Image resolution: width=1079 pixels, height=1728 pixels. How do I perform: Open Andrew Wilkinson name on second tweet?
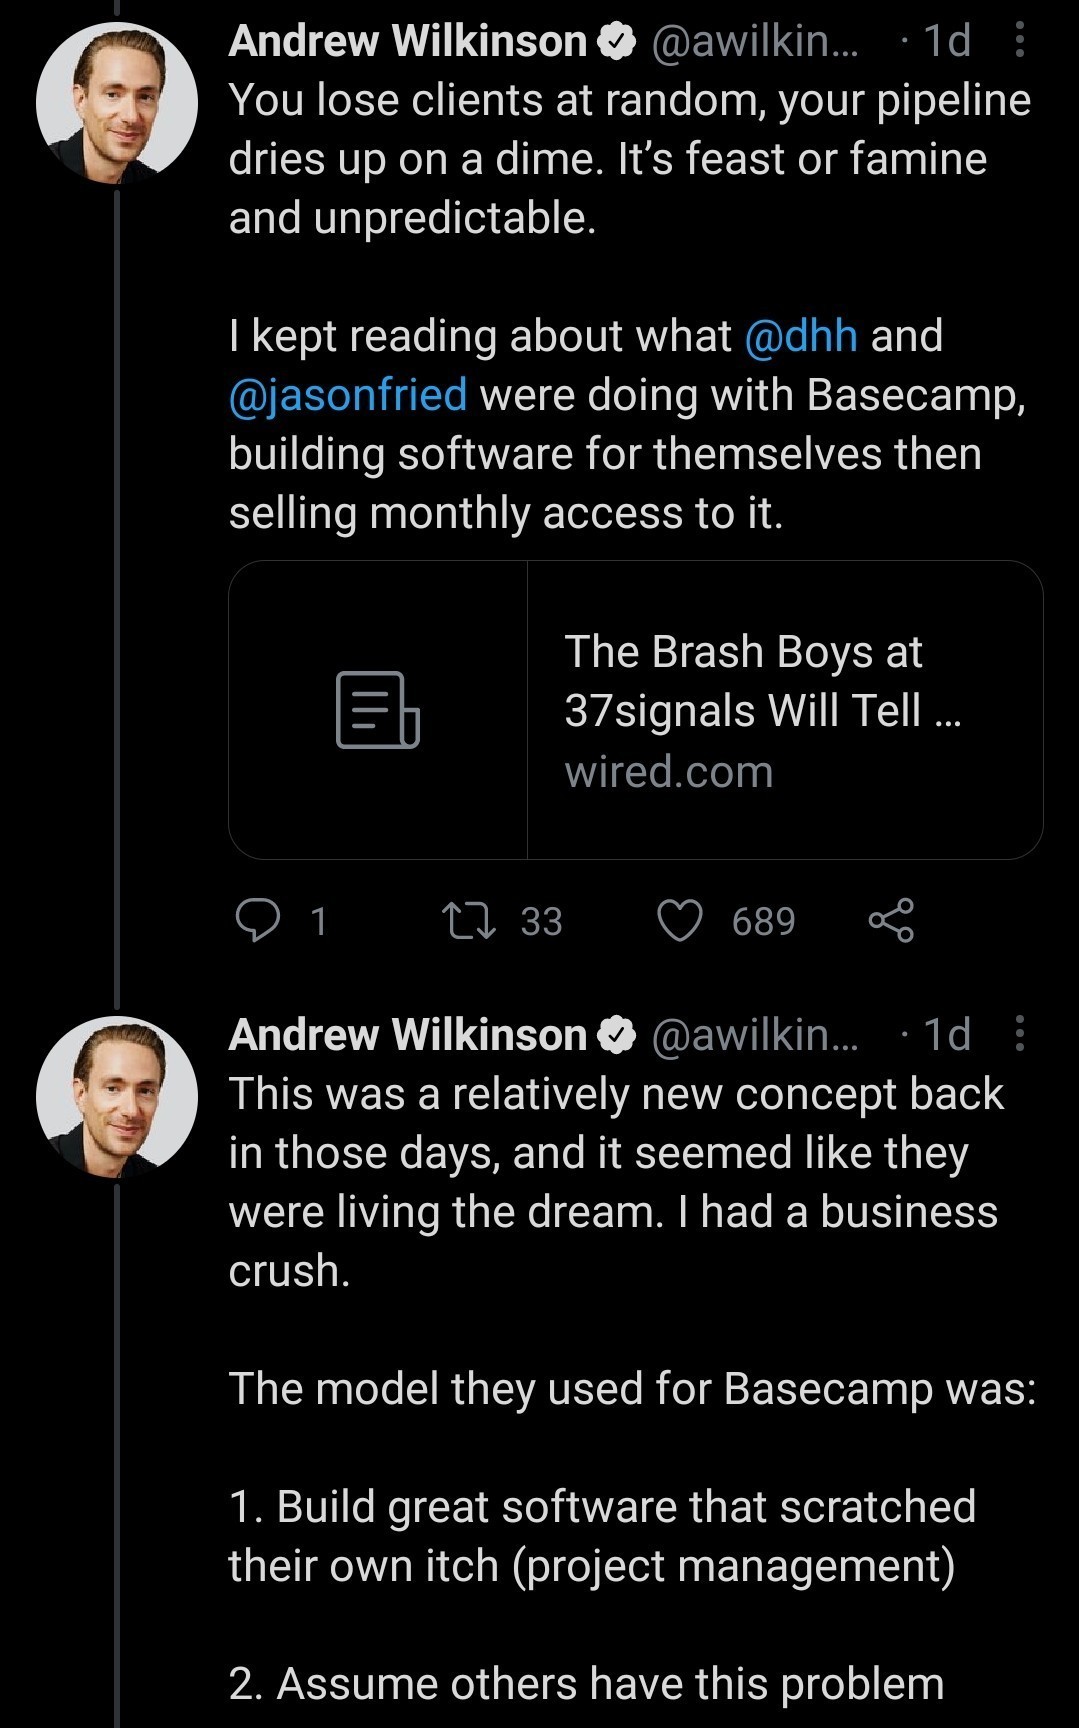click(x=407, y=1034)
